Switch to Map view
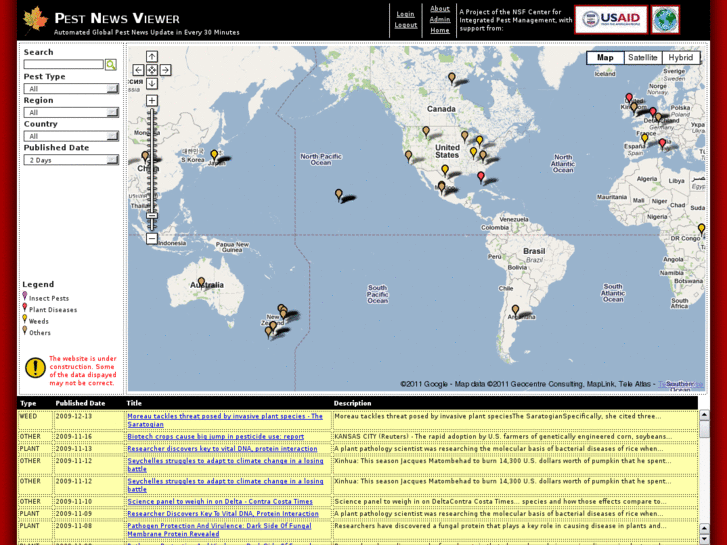This screenshot has height=545, width=727. [605, 58]
